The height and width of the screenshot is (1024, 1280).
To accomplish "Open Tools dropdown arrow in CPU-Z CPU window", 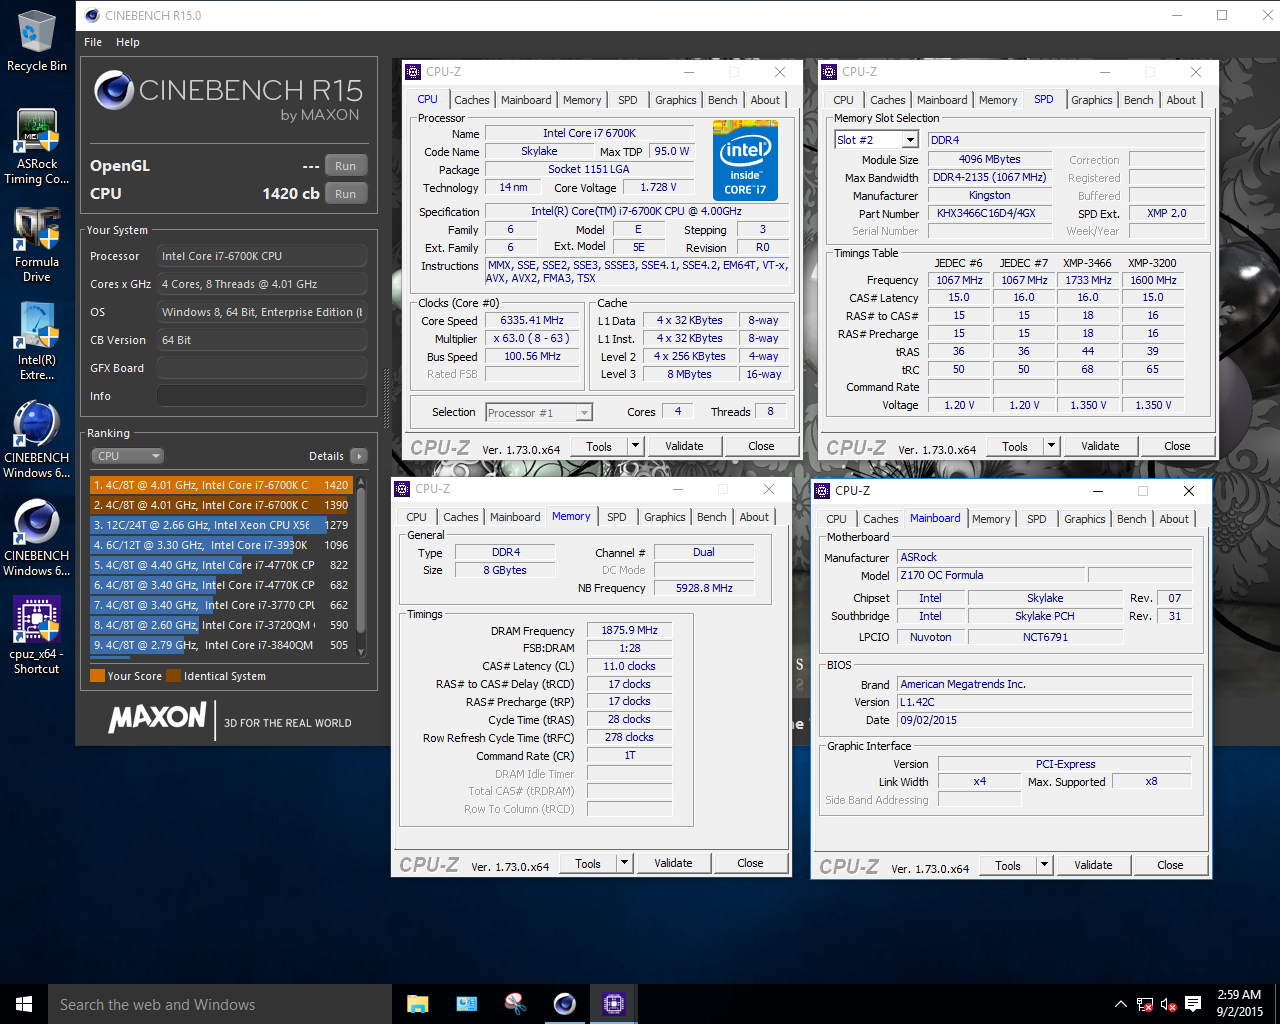I will pyautogui.click(x=635, y=446).
